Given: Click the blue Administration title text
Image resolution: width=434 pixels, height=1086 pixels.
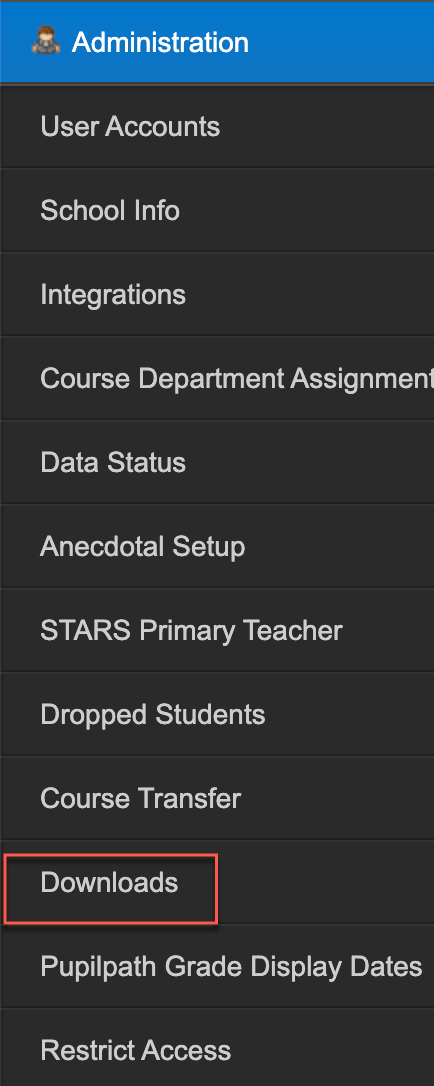Looking at the screenshot, I should (160, 42).
